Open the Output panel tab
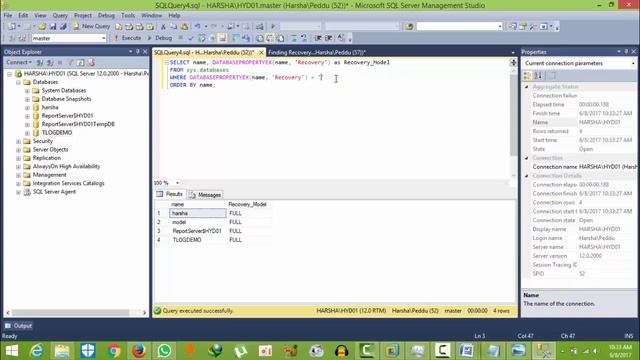Screen dimensions: 640x360 (x=18, y=326)
